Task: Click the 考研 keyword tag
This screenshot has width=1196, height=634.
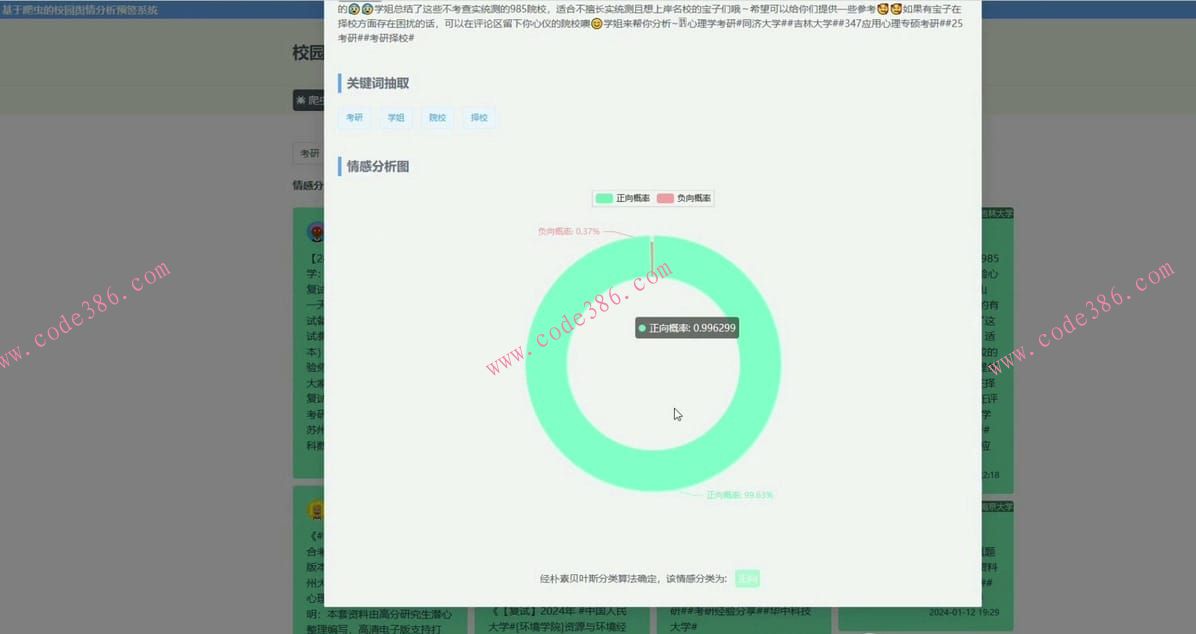Action: pyautogui.click(x=355, y=117)
